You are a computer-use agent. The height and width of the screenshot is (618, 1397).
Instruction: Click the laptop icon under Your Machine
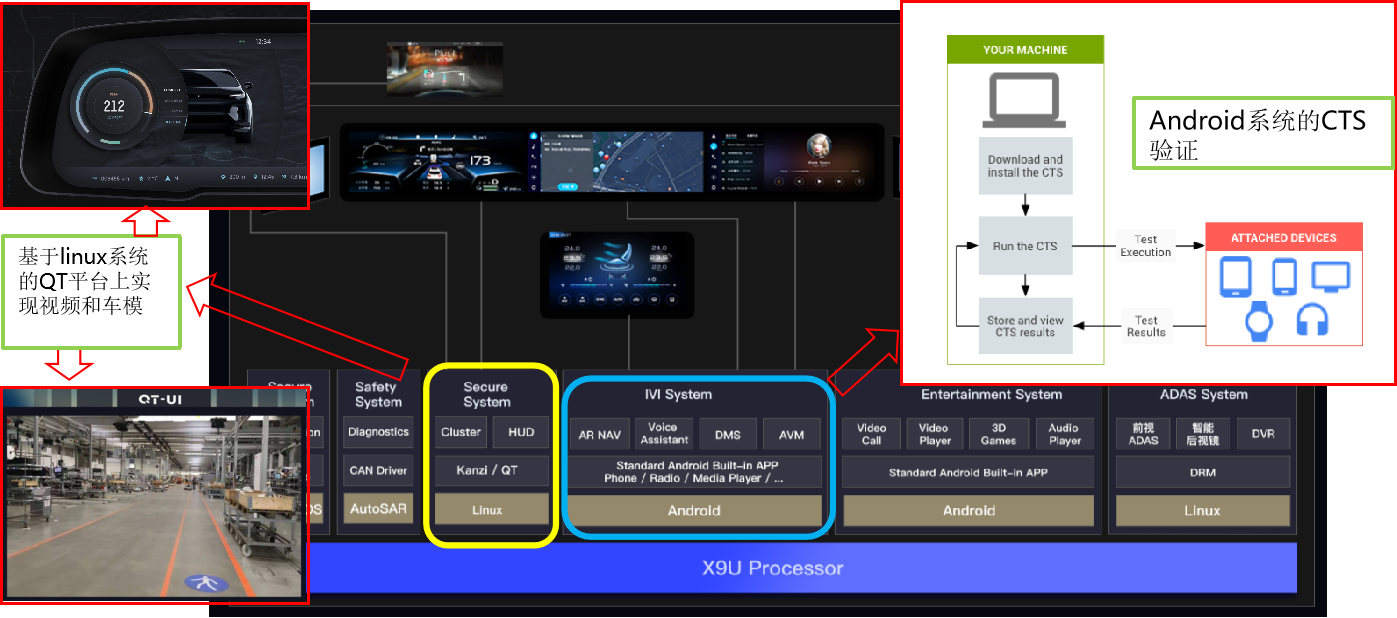pyautogui.click(x=1025, y=100)
